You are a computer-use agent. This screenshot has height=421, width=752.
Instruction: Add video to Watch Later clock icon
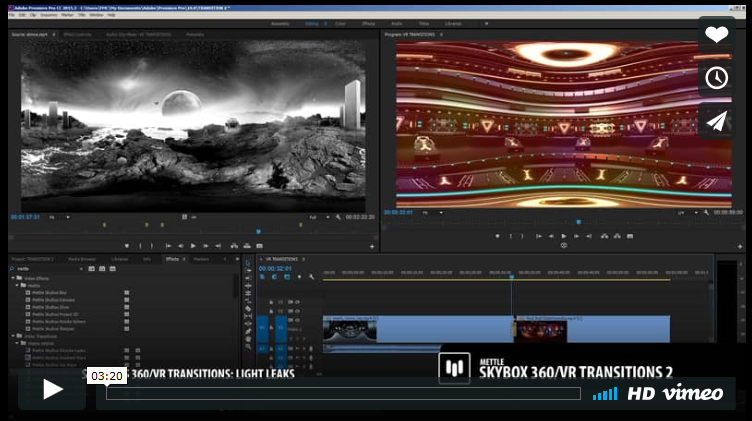(716, 78)
